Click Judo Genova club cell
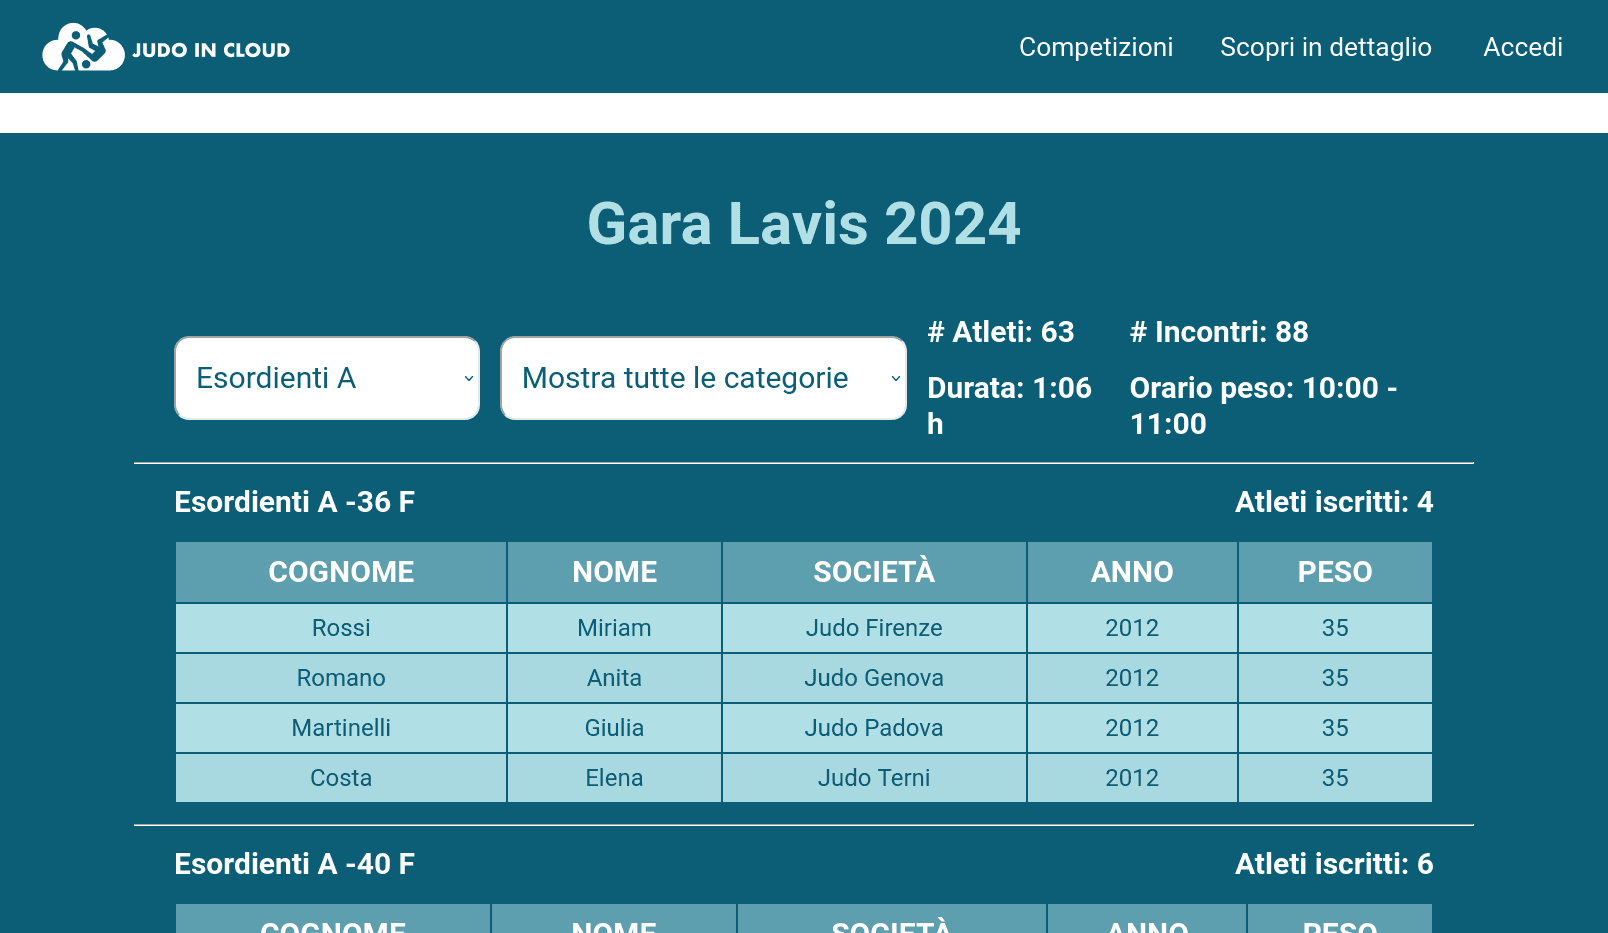Image resolution: width=1608 pixels, height=933 pixels. (x=874, y=678)
